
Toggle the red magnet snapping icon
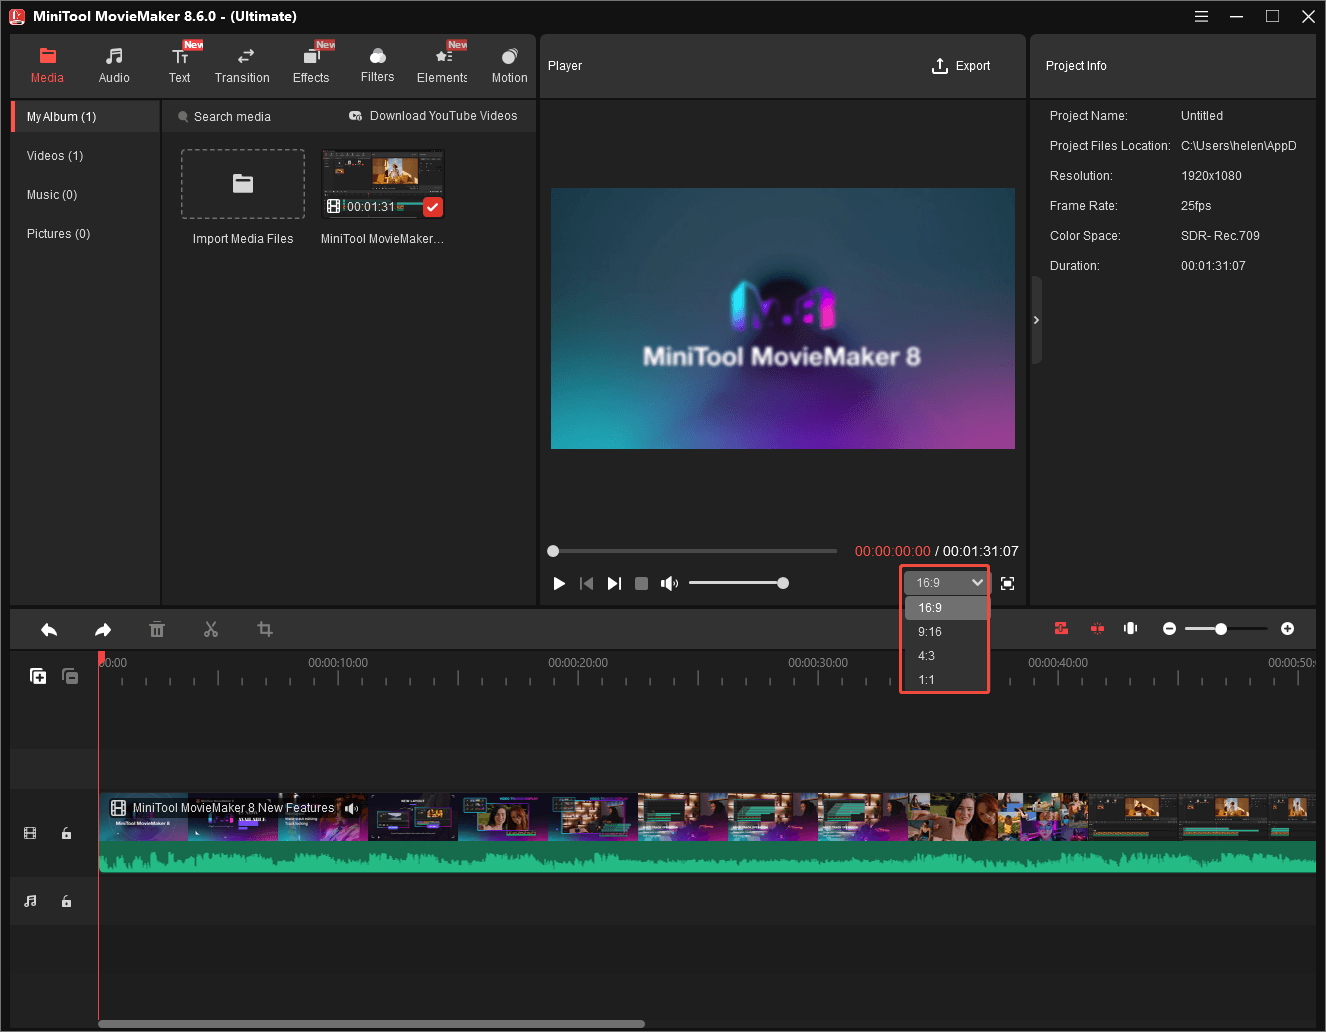tap(1061, 628)
